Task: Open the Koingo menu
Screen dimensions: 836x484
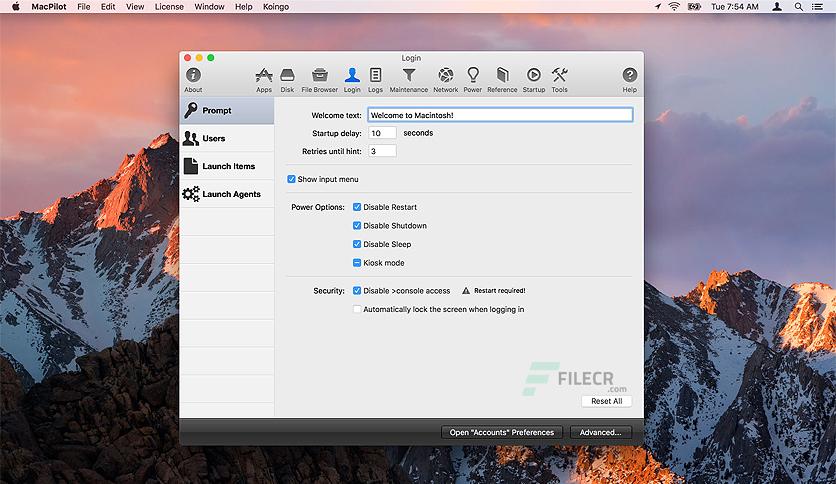Action: click(x=276, y=6)
